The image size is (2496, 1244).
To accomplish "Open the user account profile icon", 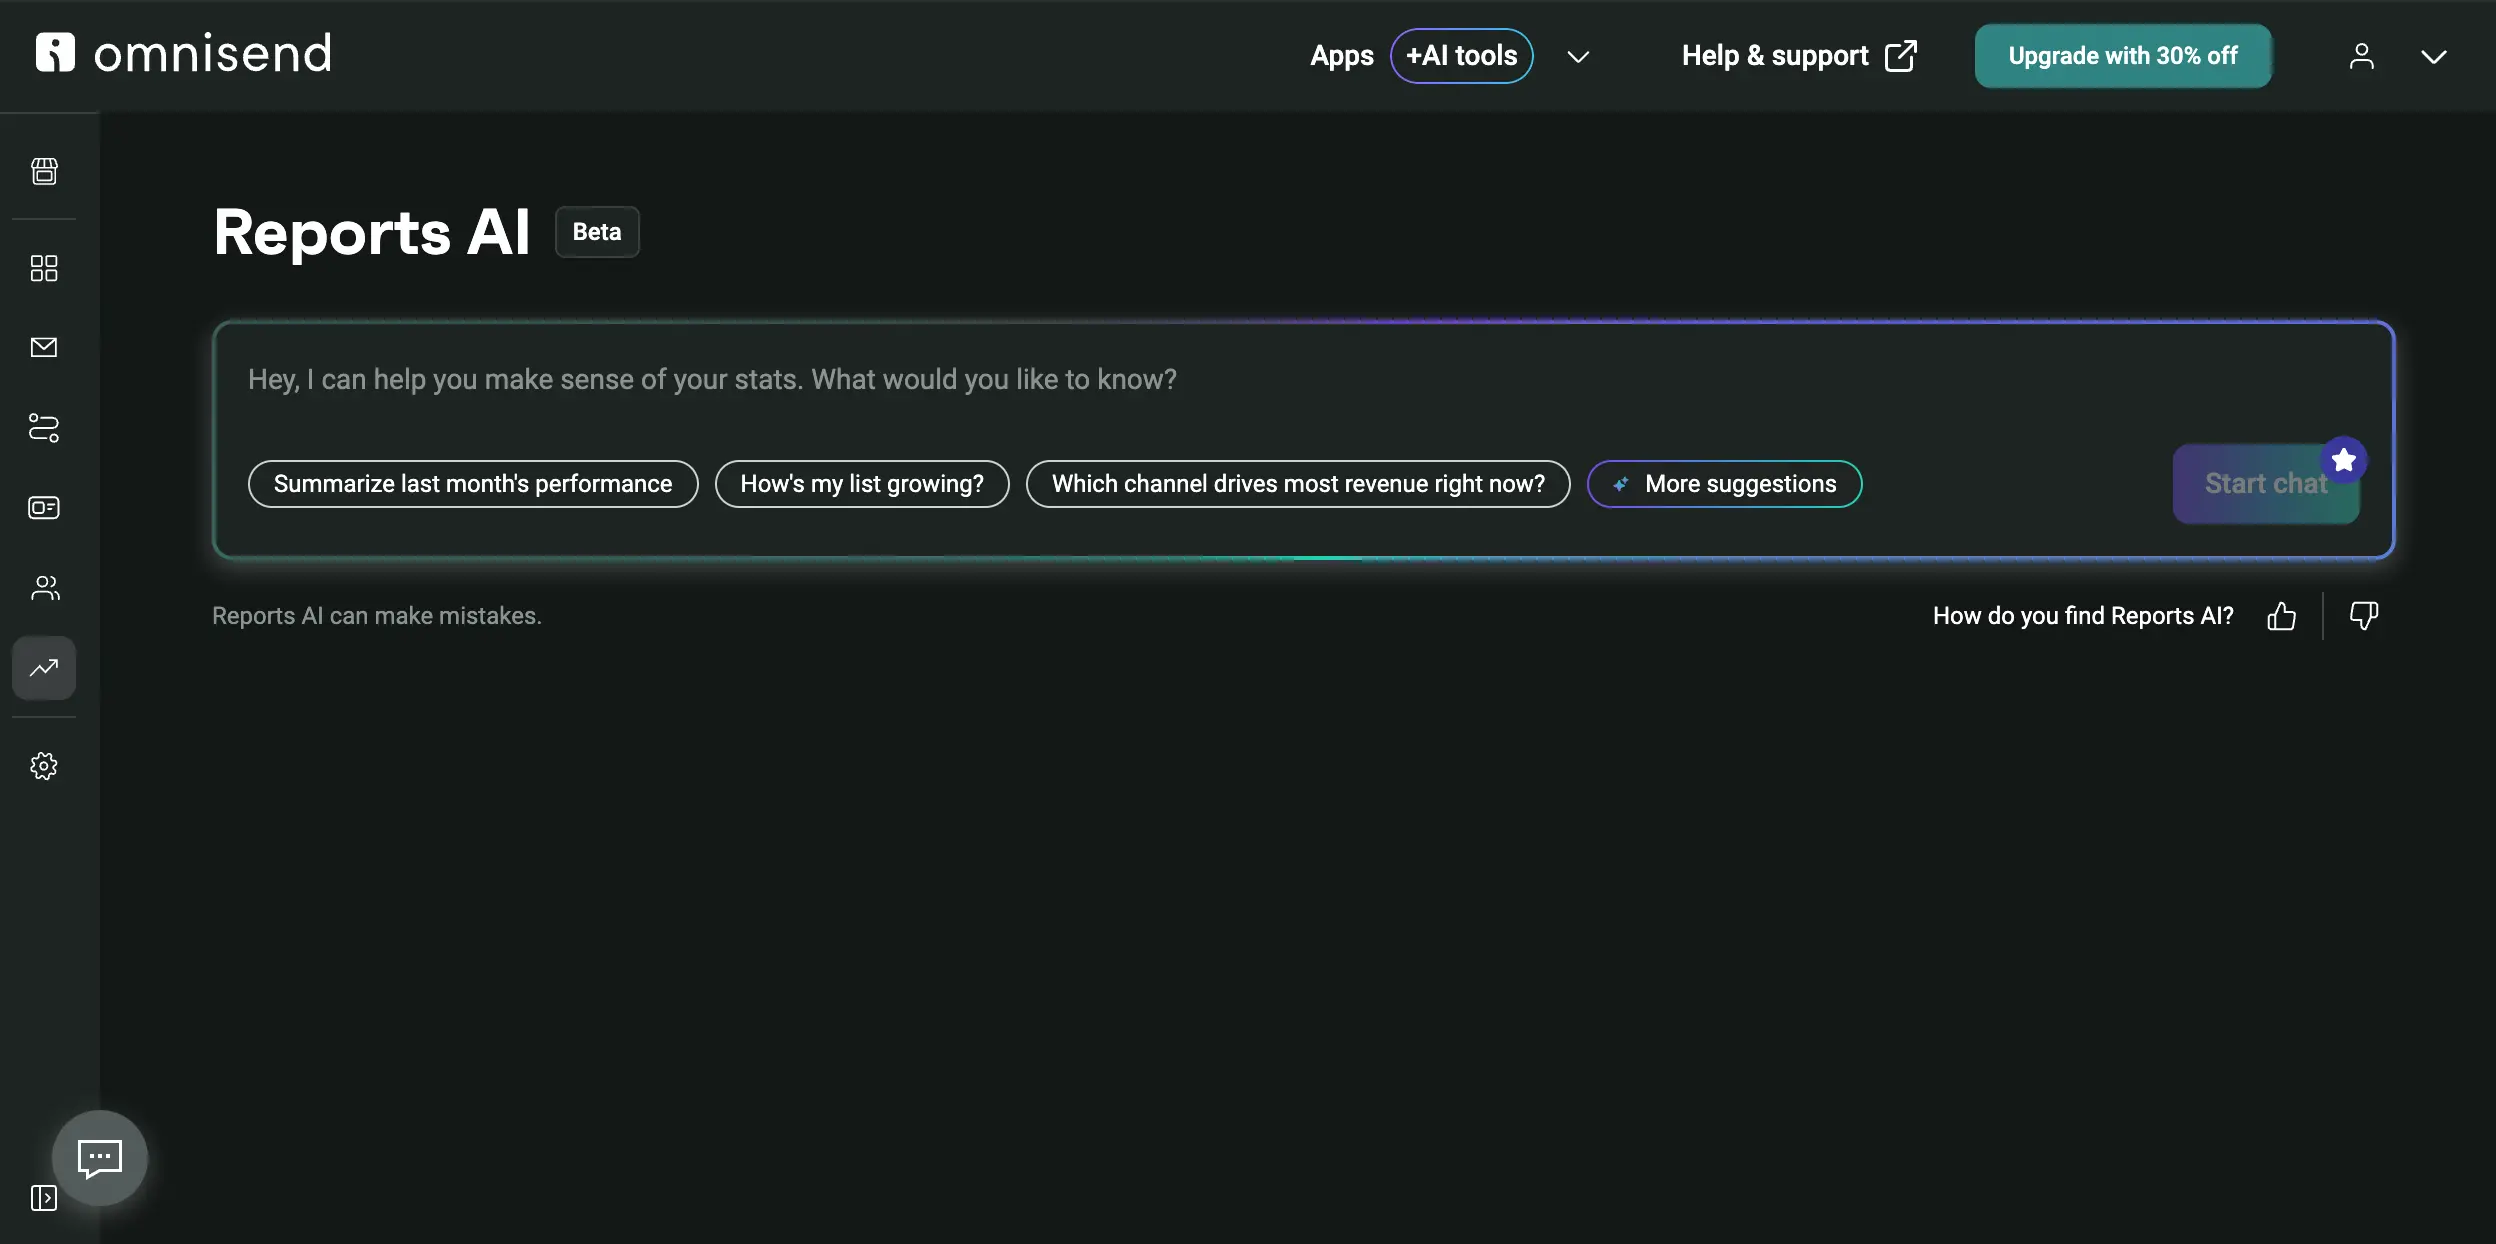I will pyautogui.click(x=2362, y=56).
